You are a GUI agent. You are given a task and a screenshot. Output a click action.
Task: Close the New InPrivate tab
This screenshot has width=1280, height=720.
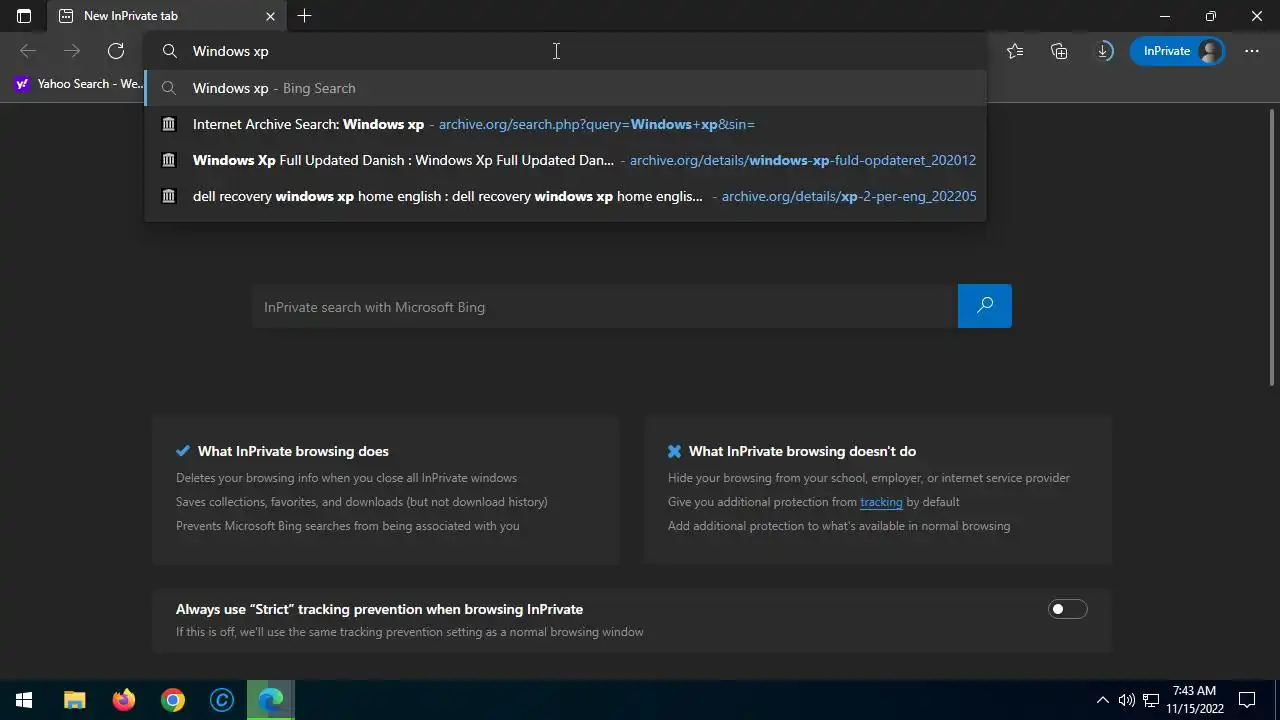[x=270, y=16]
